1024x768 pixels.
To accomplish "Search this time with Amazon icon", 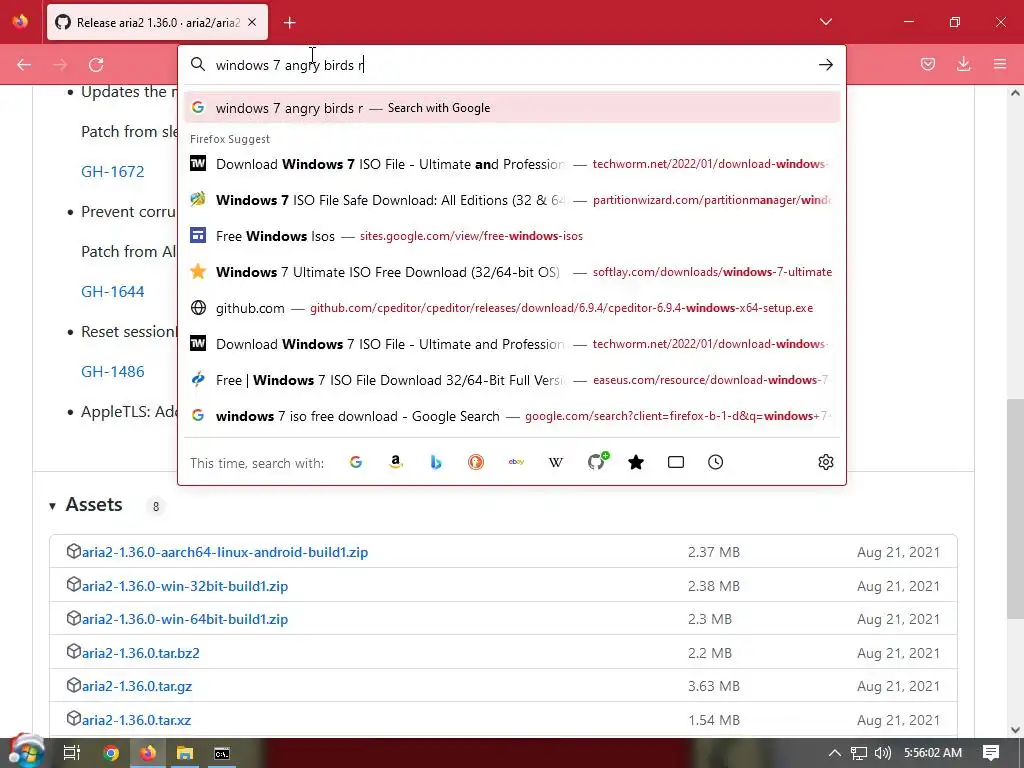I will click(396, 462).
